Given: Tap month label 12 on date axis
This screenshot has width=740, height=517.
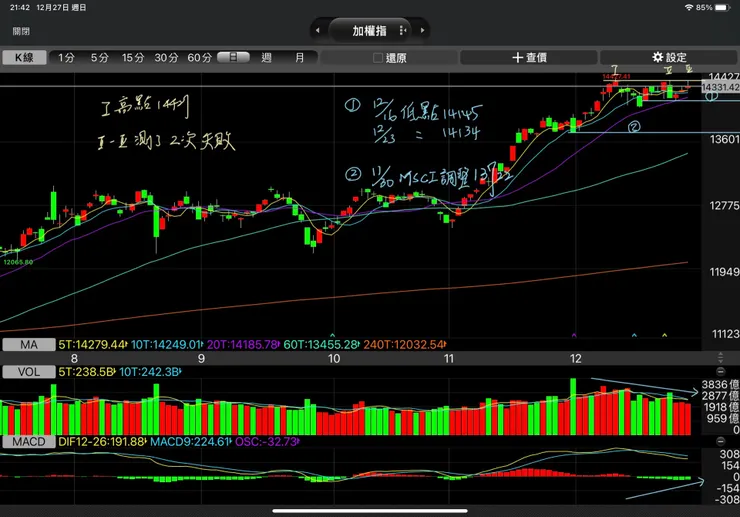Looking at the screenshot, I should tap(576, 359).
